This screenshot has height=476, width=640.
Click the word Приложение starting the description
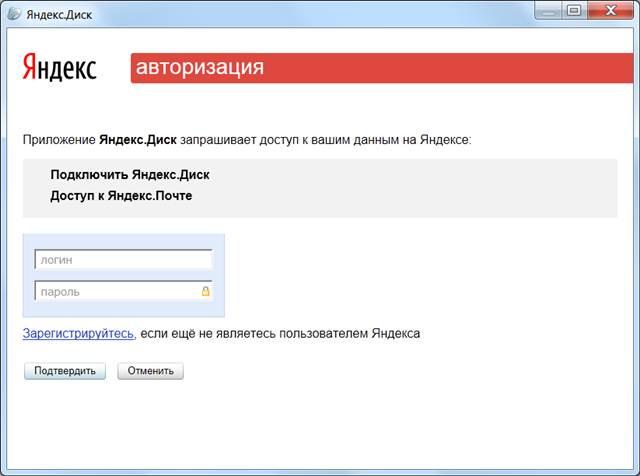pos(59,140)
